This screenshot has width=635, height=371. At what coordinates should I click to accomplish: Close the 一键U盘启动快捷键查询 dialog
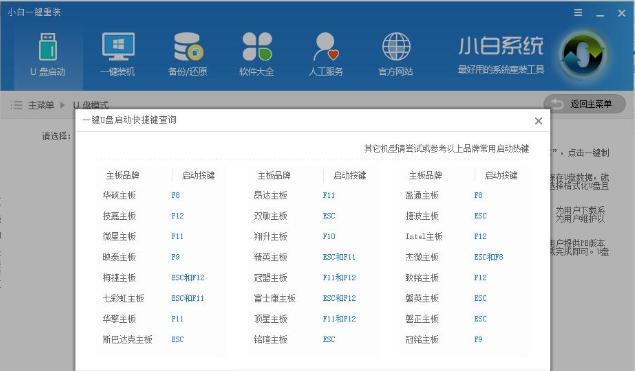(538, 121)
